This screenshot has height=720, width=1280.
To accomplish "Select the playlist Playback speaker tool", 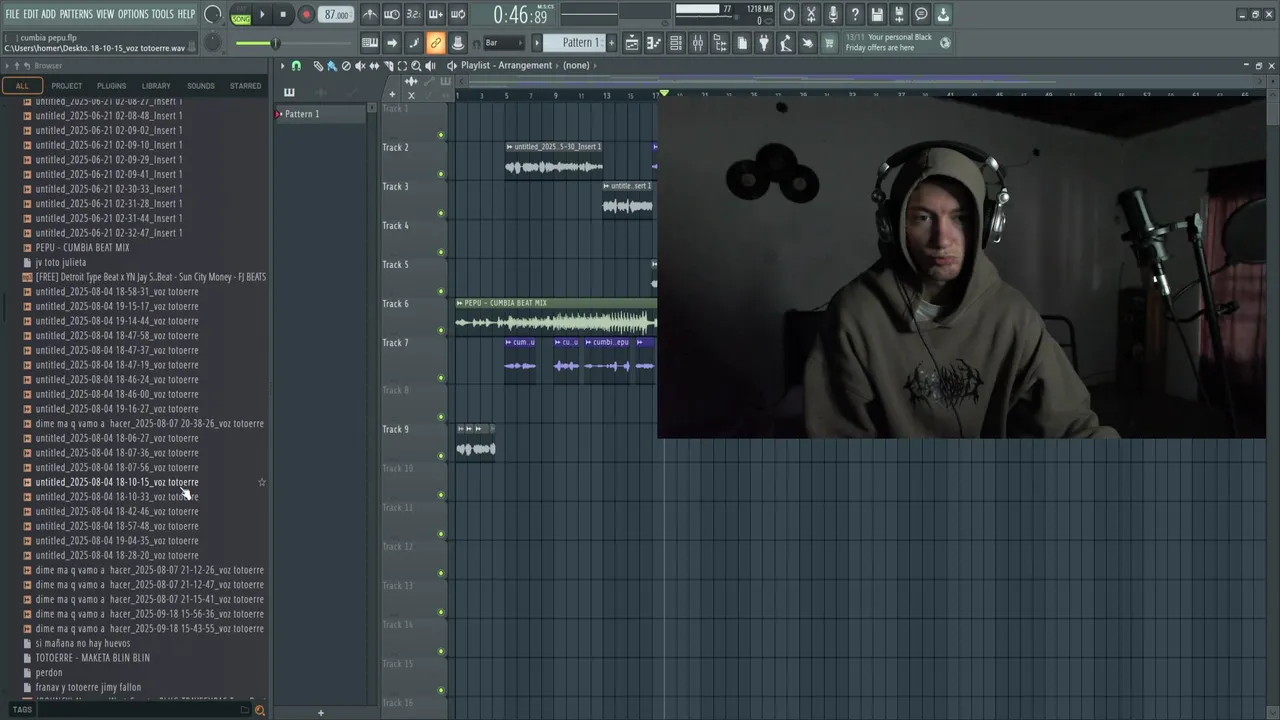I will point(430,66).
